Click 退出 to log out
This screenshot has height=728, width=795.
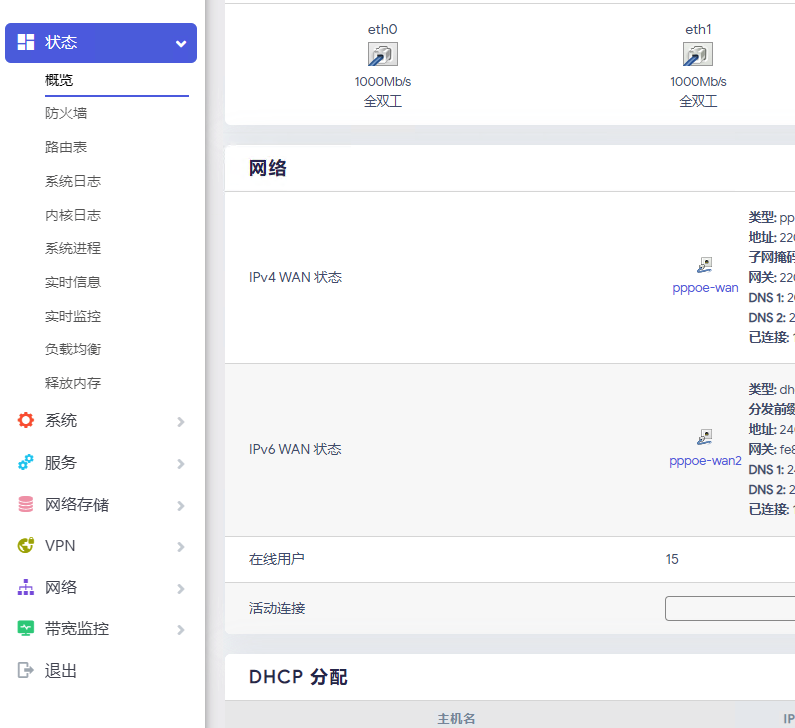61,671
